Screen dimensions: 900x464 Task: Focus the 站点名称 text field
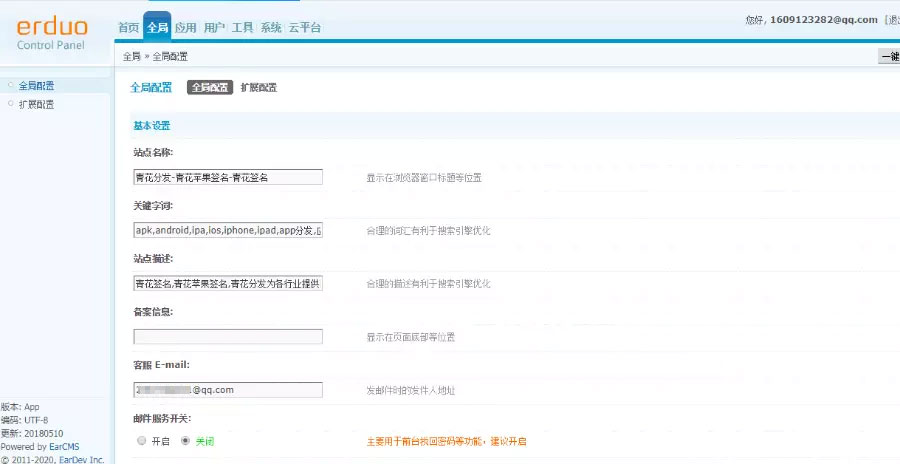228,177
